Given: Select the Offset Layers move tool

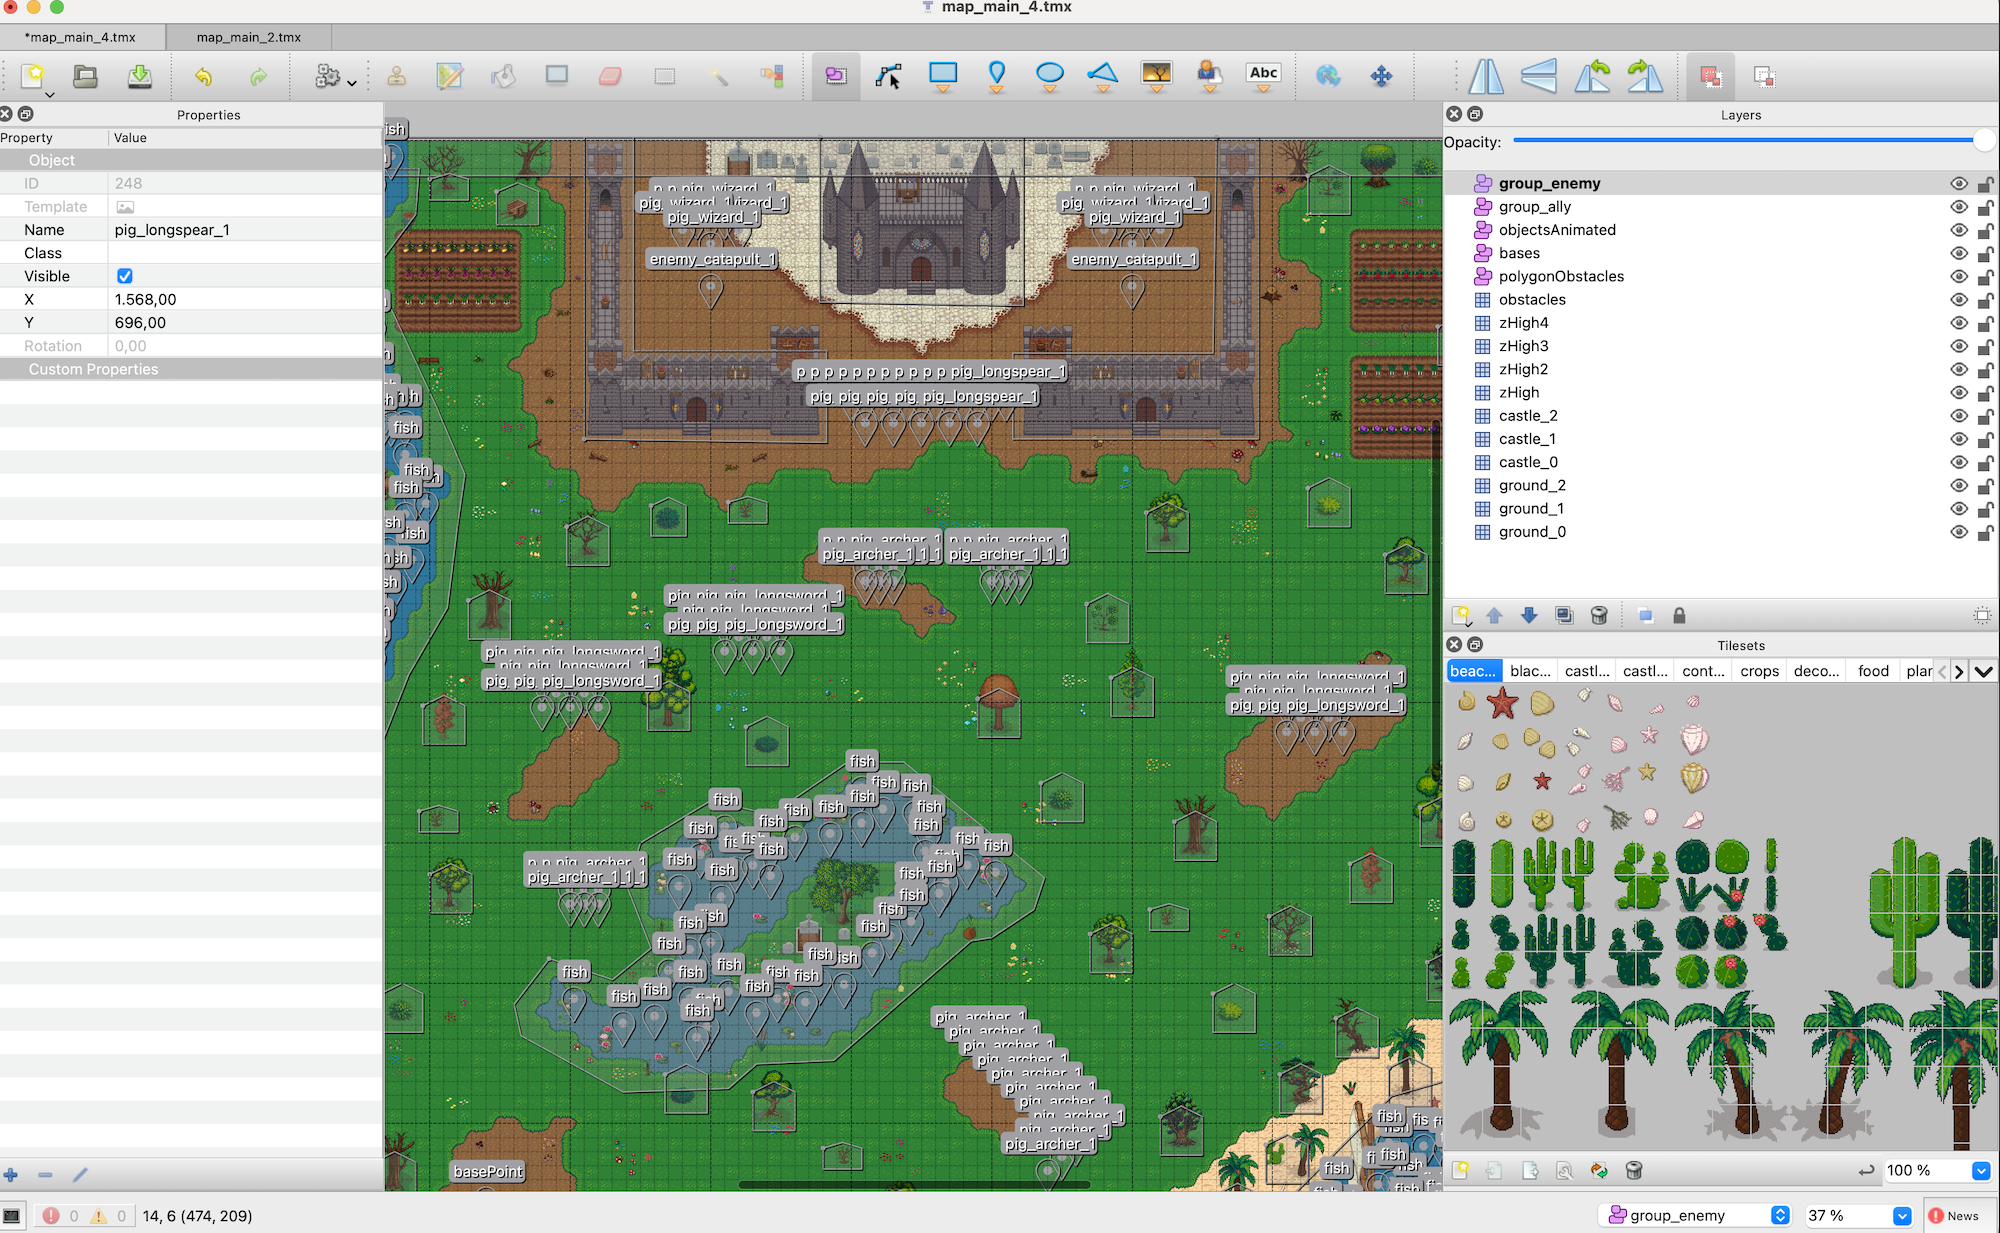Looking at the screenshot, I should coord(1381,76).
